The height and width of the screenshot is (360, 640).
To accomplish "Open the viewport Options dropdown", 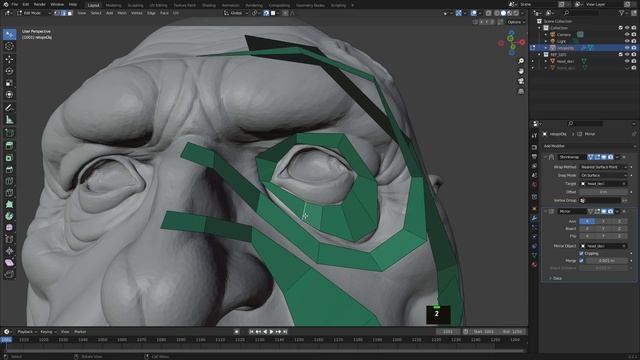I will point(516,22).
